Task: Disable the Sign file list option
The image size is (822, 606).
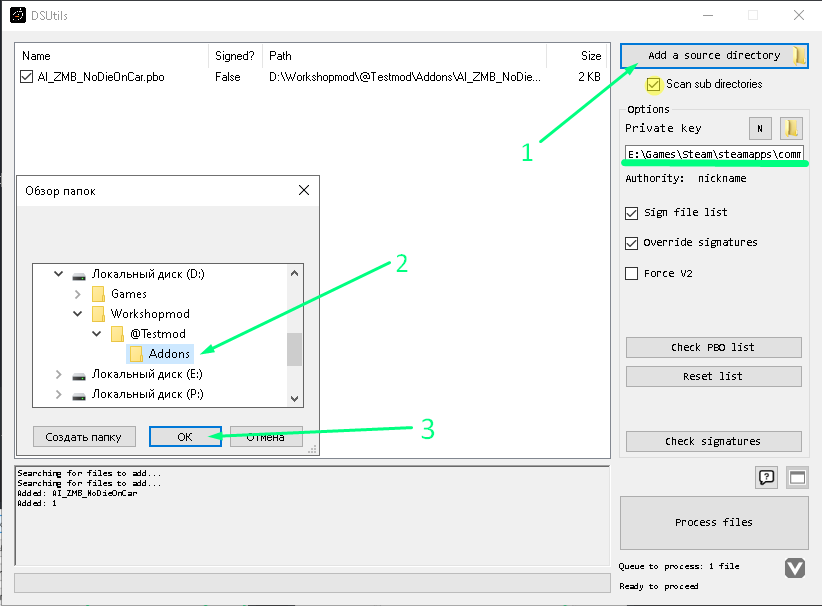Action: pos(632,213)
